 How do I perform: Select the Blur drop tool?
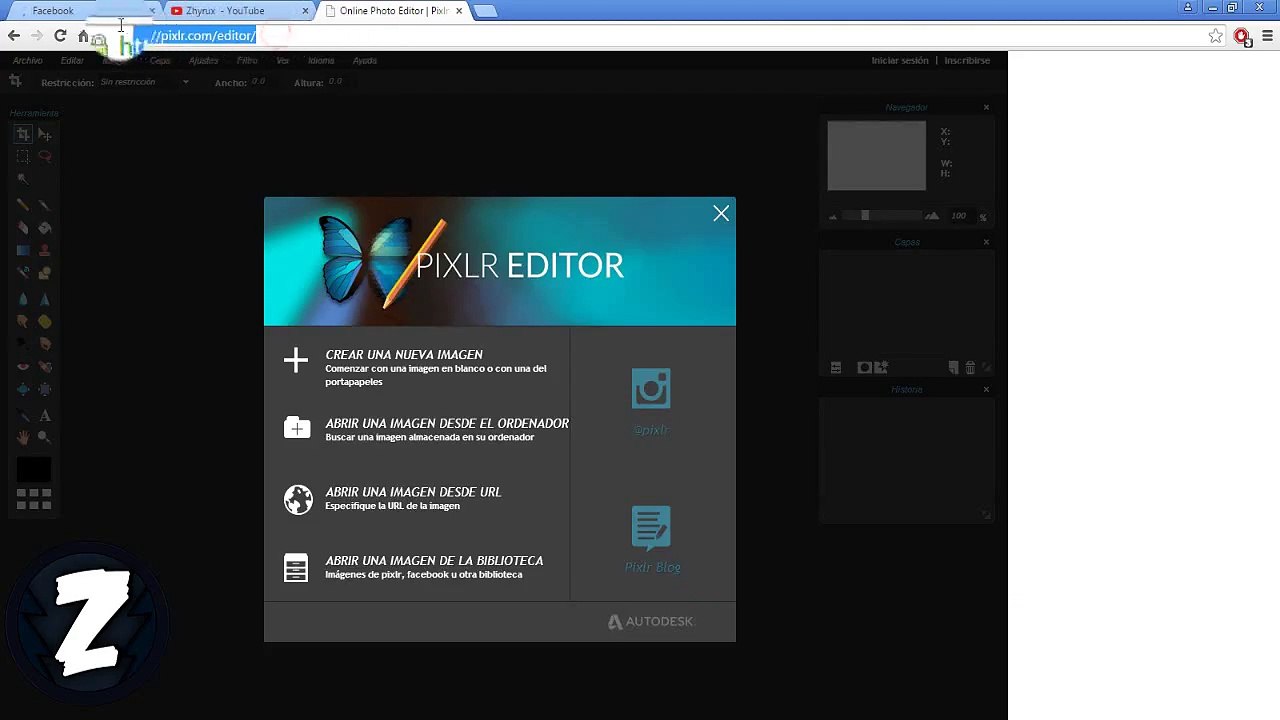pyautogui.click(x=23, y=299)
